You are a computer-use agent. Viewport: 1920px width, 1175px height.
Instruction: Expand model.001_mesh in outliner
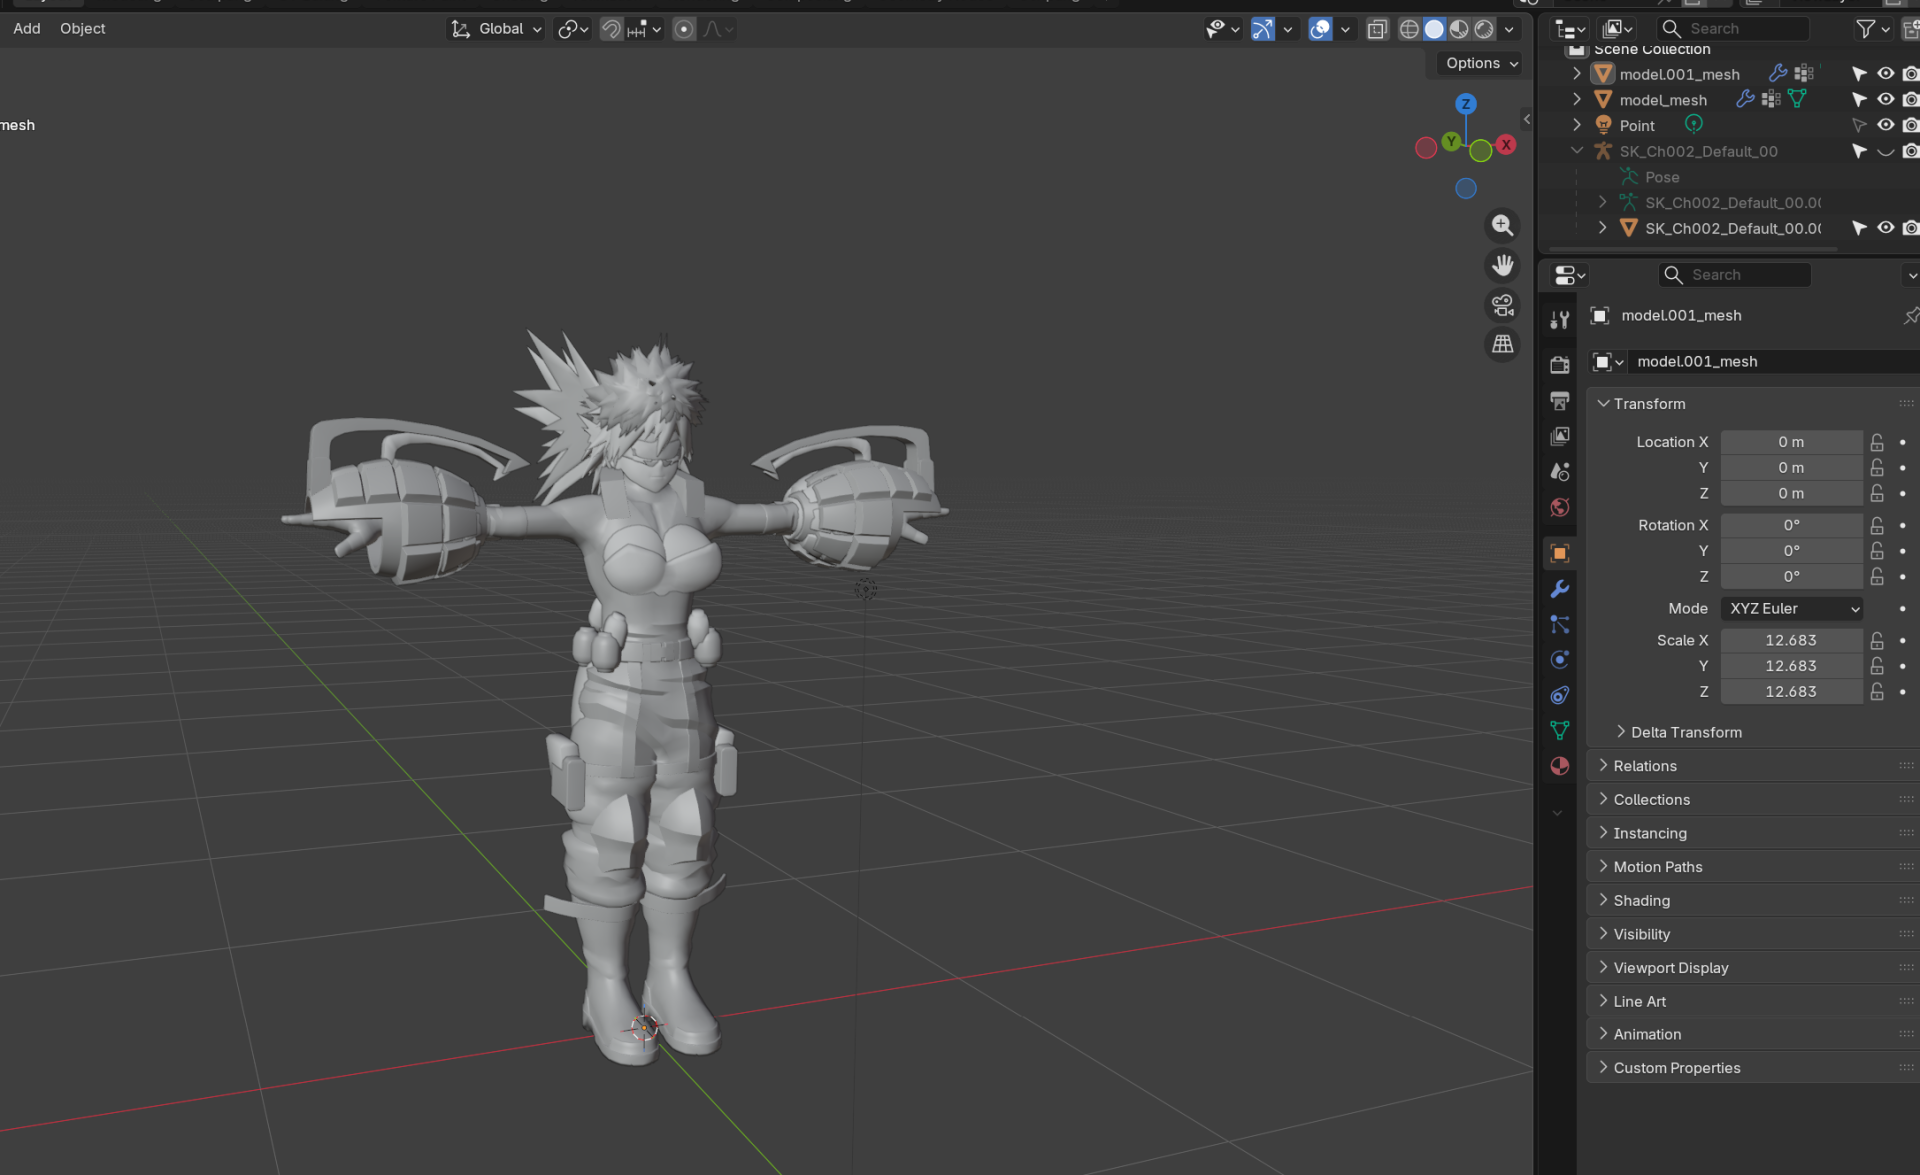tap(1577, 74)
